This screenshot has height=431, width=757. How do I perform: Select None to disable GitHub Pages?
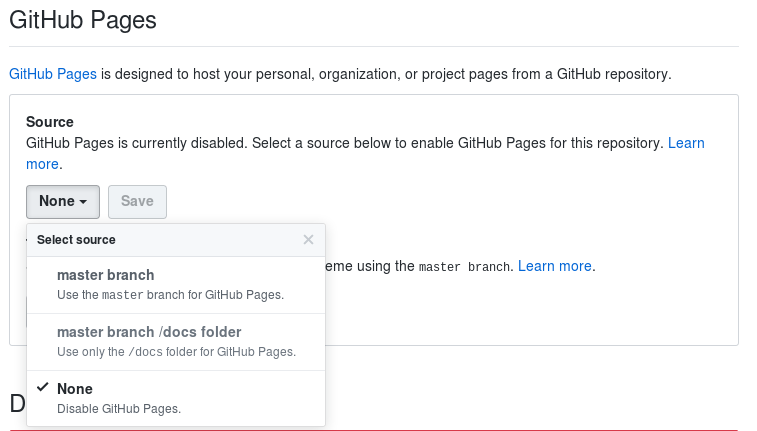click(x=74, y=389)
